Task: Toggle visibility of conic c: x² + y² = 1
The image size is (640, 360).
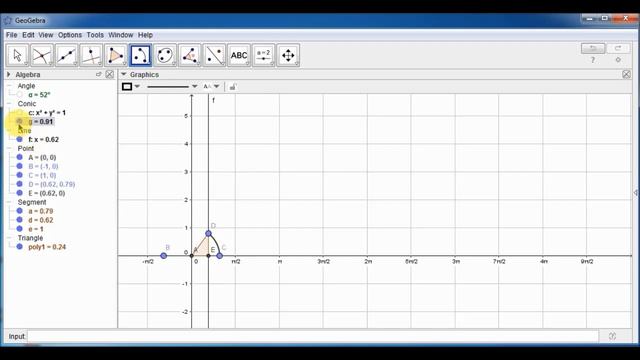Action: pos(20,113)
